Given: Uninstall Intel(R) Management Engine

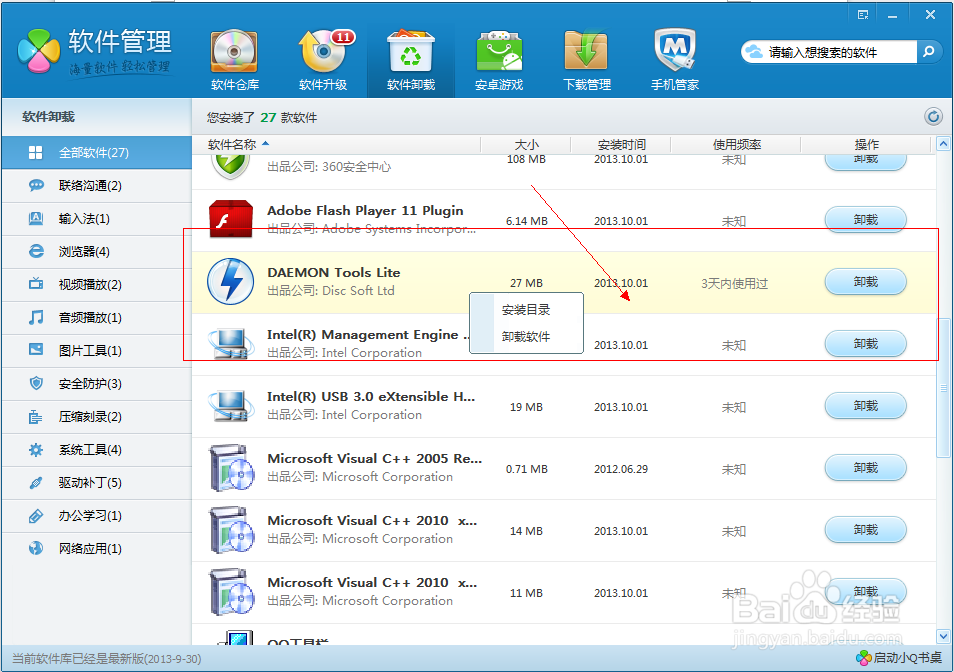Looking at the screenshot, I should pyautogui.click(x=865, y=344).
